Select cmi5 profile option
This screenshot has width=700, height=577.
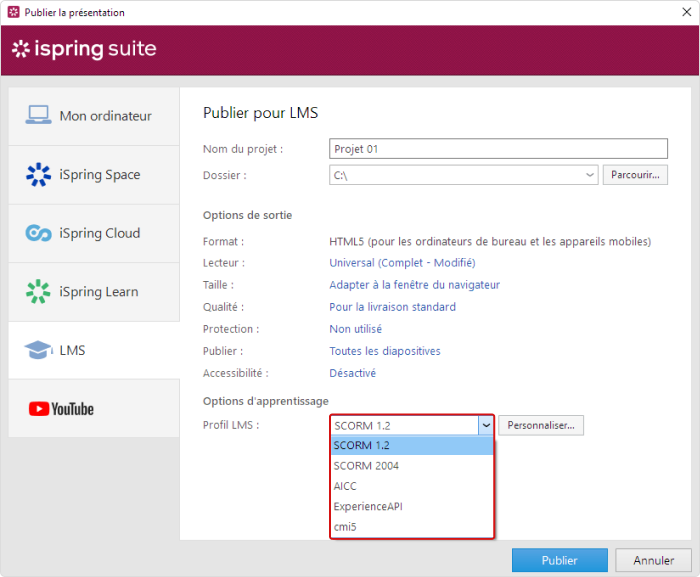coord(412,527)
